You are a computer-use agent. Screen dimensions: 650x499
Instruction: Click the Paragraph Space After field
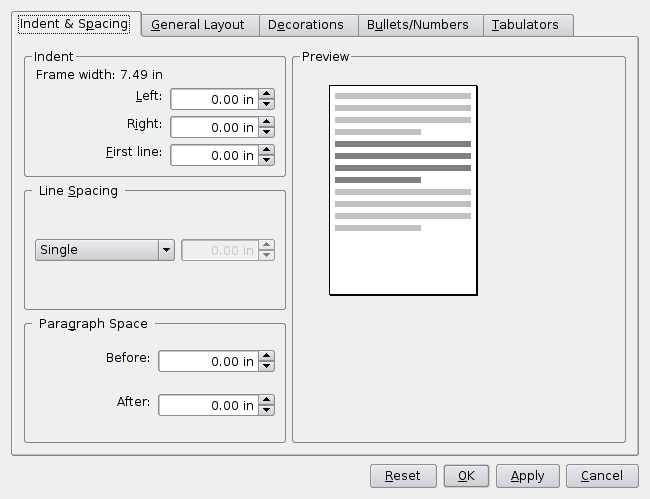pos(208,405)
